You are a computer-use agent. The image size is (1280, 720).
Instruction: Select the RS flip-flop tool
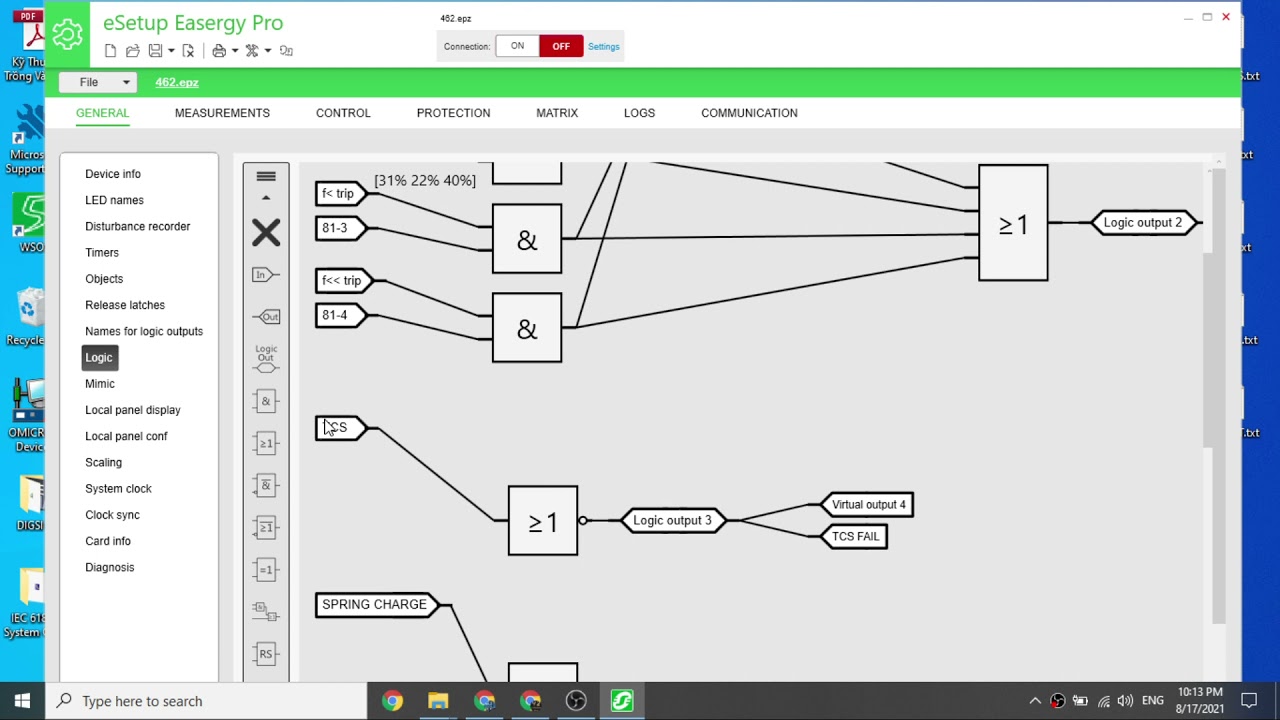266,654
